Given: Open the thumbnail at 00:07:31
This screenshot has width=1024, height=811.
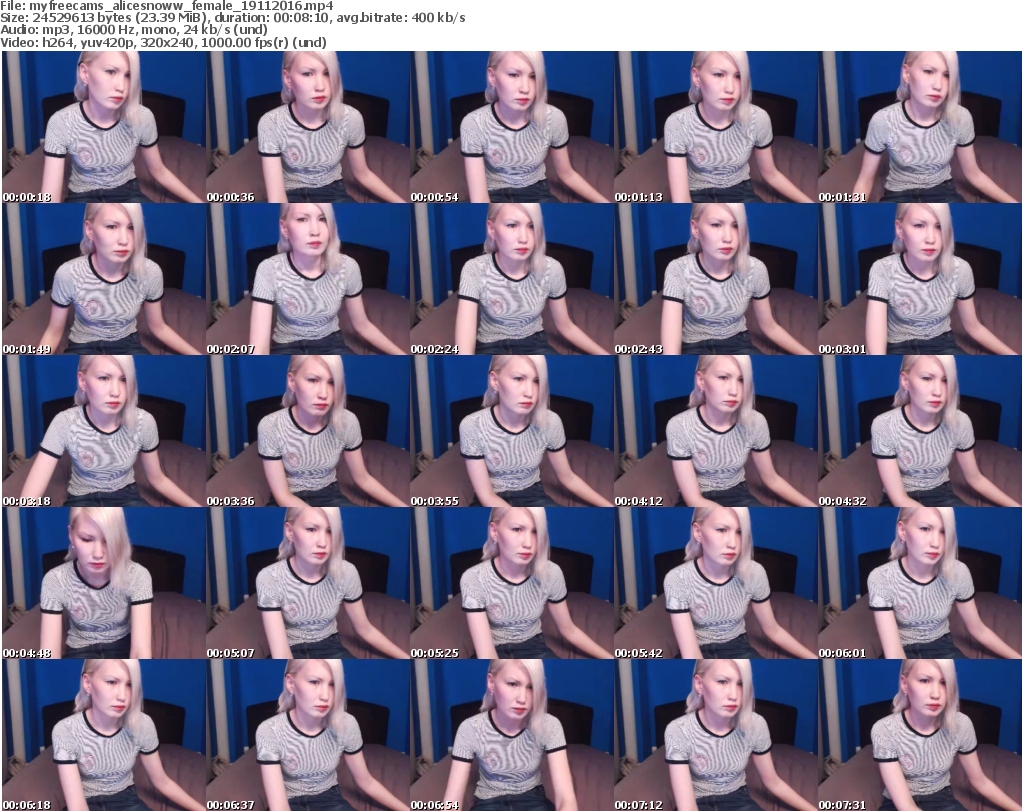Looking at the screenshot, I should (920, 735).
